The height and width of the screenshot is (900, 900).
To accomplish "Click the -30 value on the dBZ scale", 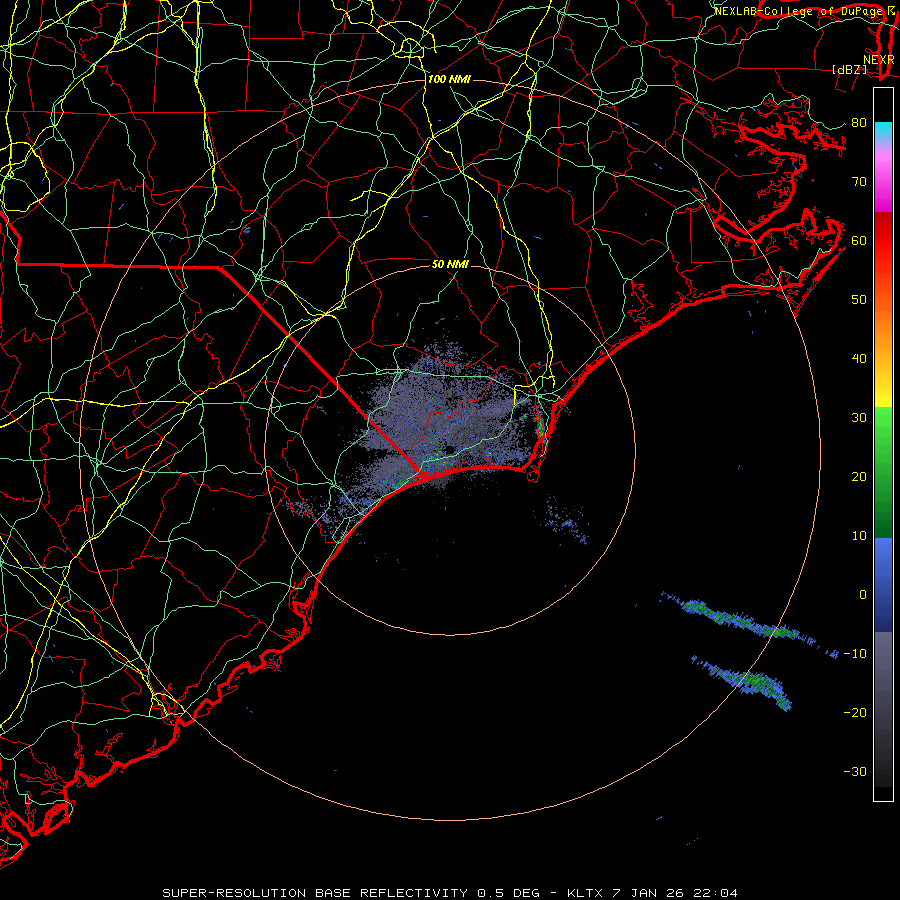I will [855, 771].
